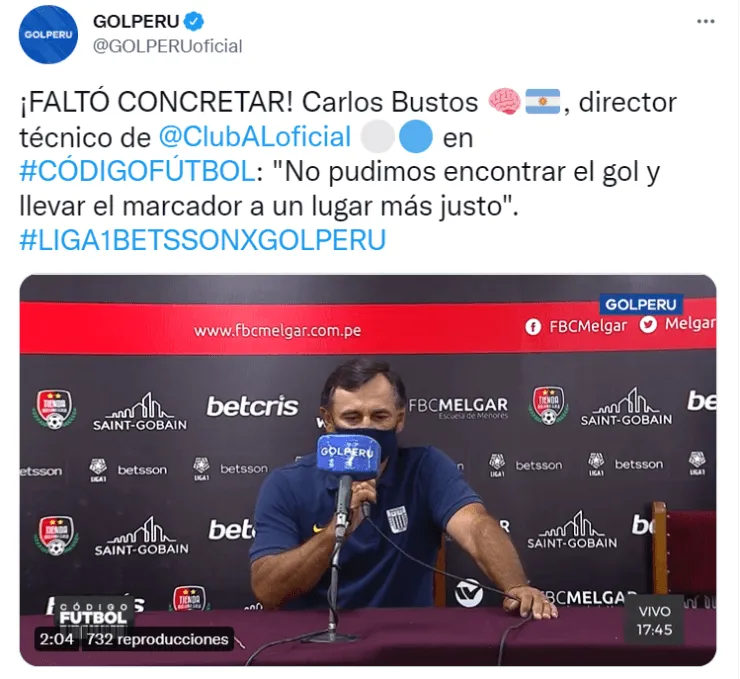Click the 732 reproducciones view count
740x679 pixels.
click(158, 639)
